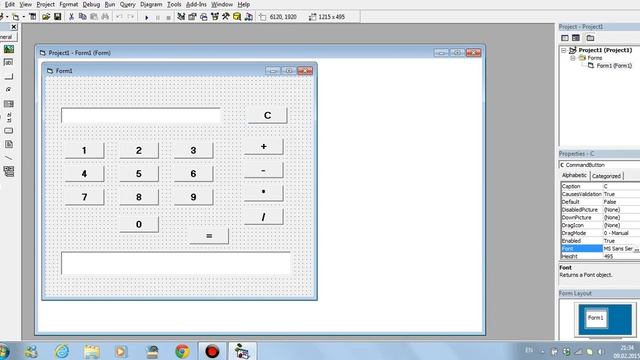Select the C button on Form1
The height and width of the screenshot is (360, 640).
[x=267, y=115]
